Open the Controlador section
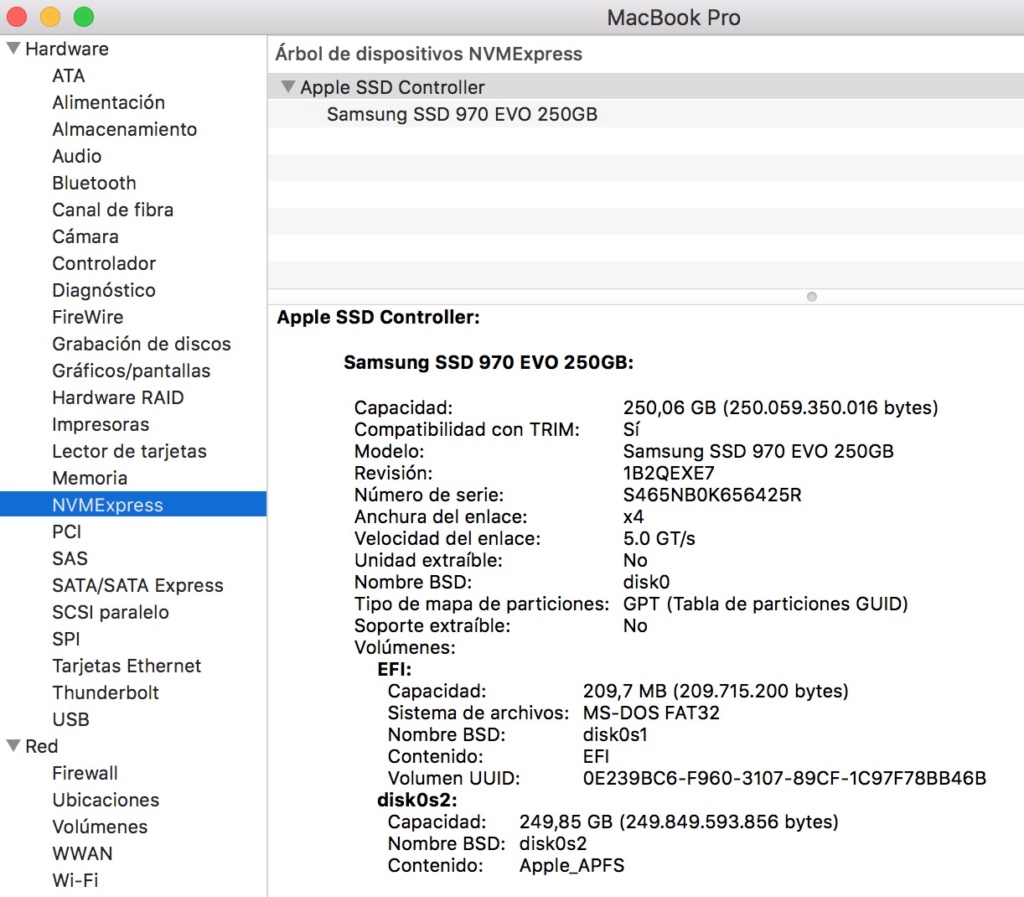This screenshot has height=897, width=1024. click(104, 263)
